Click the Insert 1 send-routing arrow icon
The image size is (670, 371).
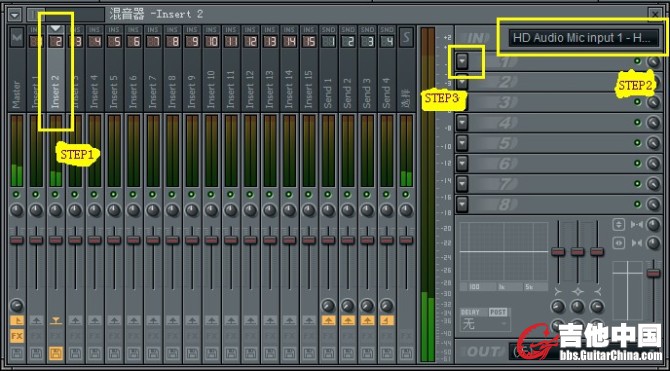(x=36, y=321)
